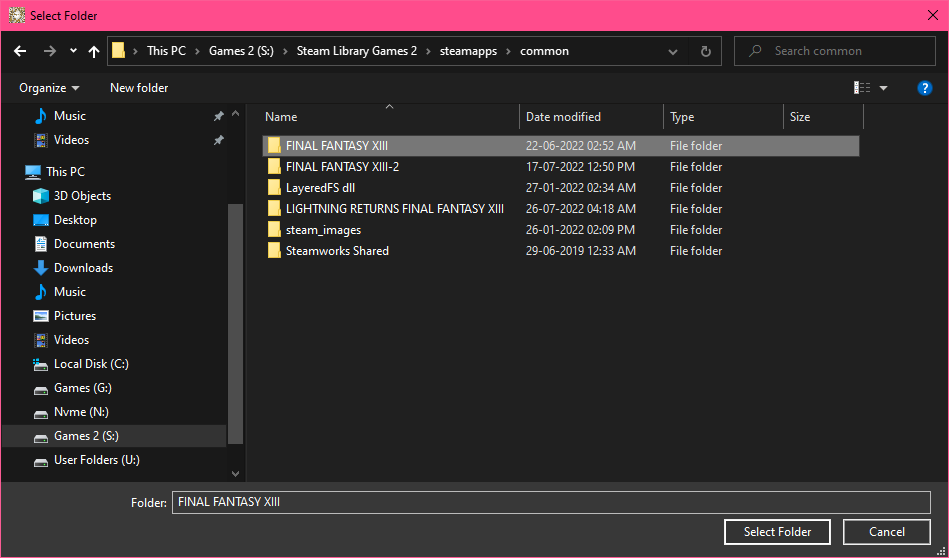
Task: Click the date 17-07-2022 12:50 PM
Action: [x=580, y=167]
